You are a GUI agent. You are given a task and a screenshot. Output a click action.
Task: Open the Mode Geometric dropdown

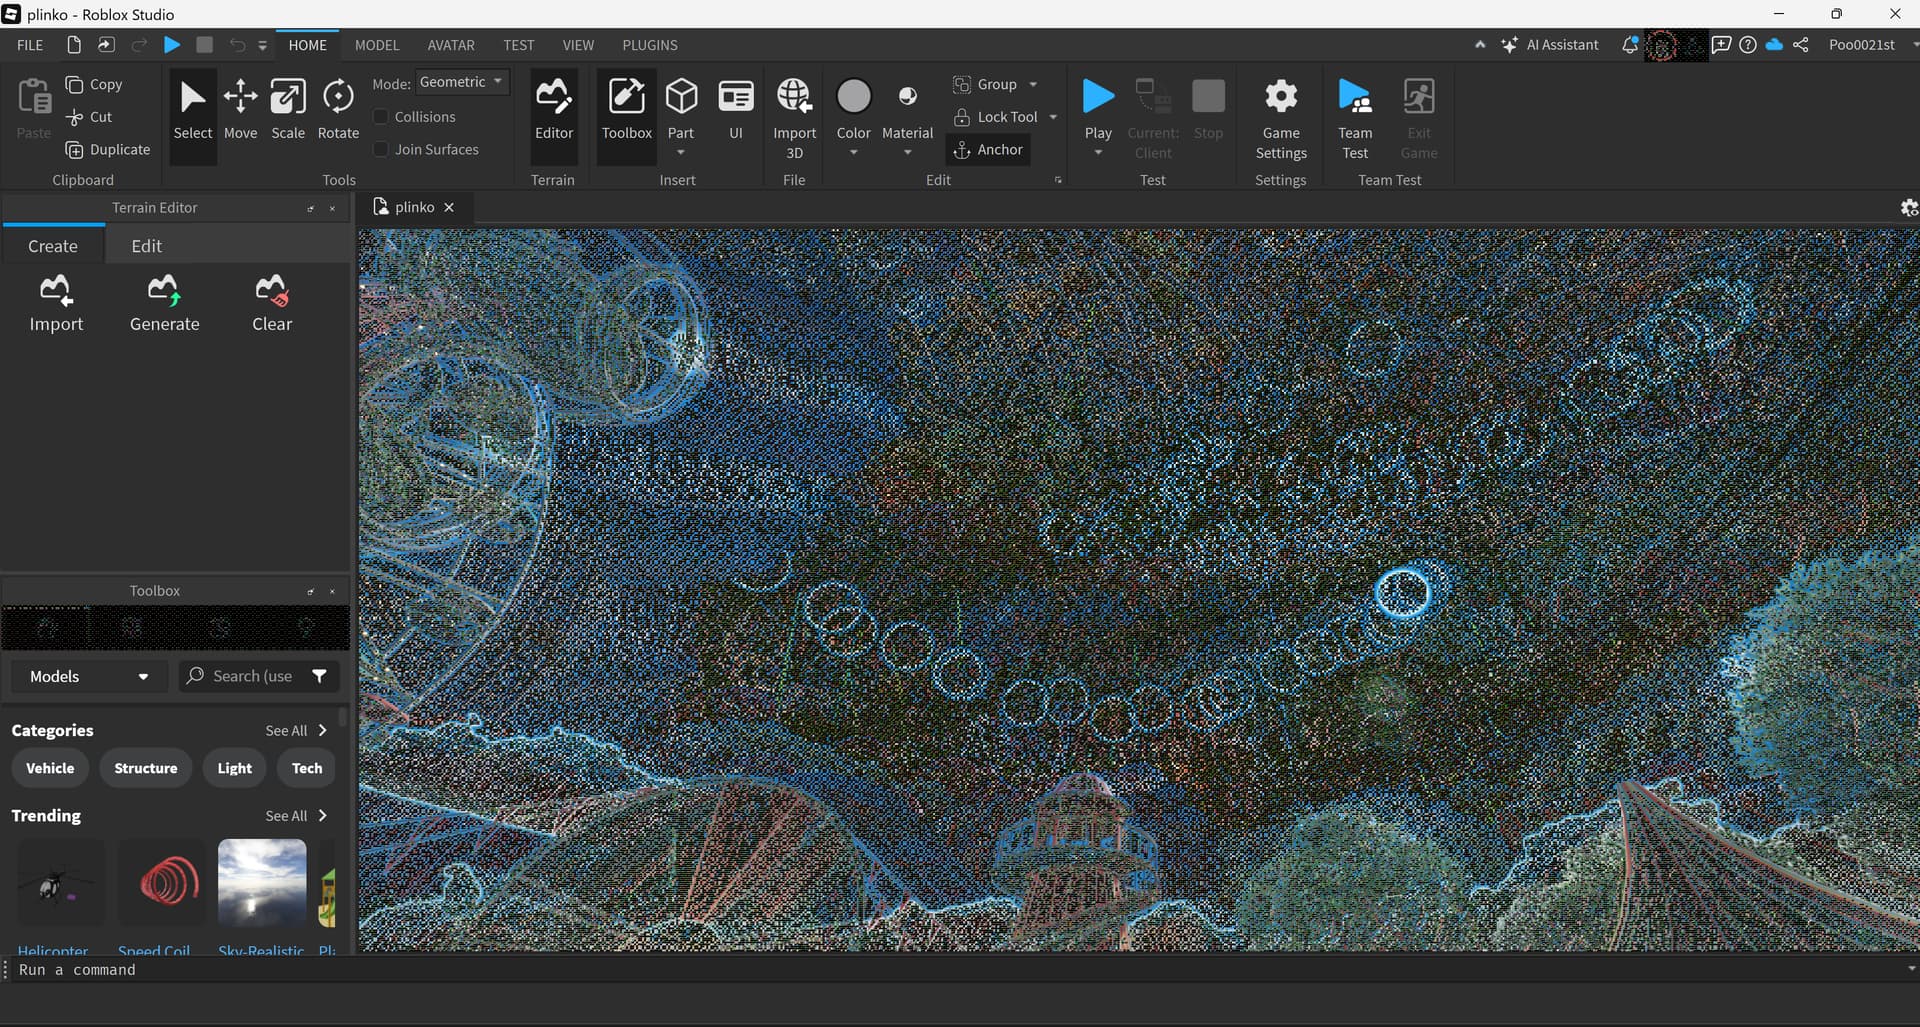(x=462, y=82)
